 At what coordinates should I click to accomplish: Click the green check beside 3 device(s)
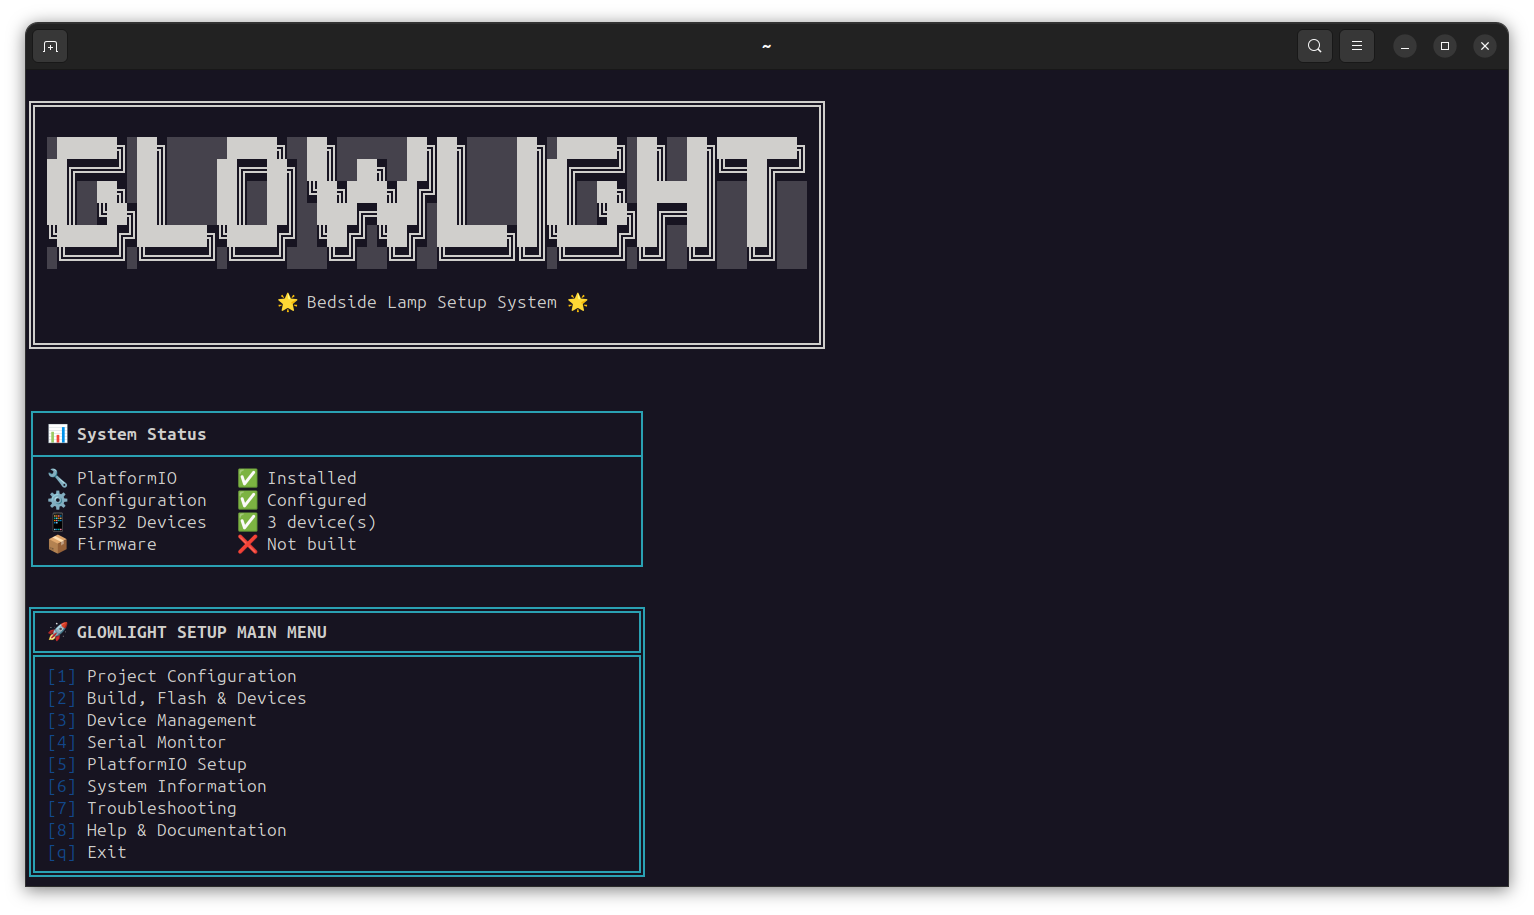(248, 522)
